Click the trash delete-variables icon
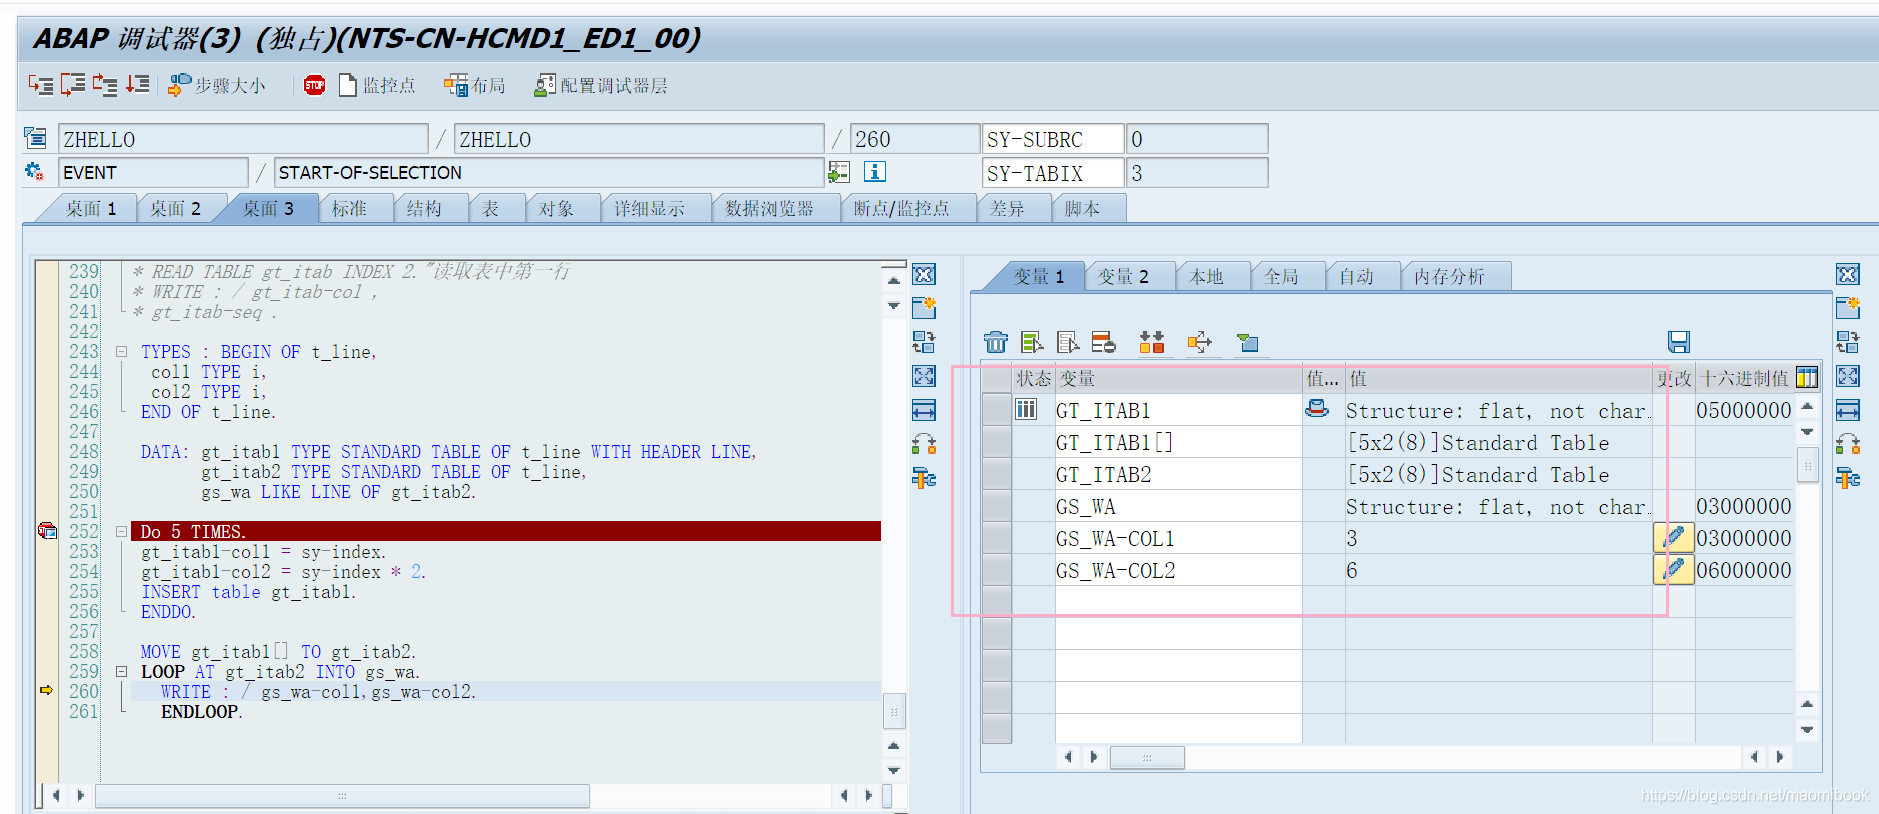This screenshot has width=1879, height=814. click(x=996, y=342)
